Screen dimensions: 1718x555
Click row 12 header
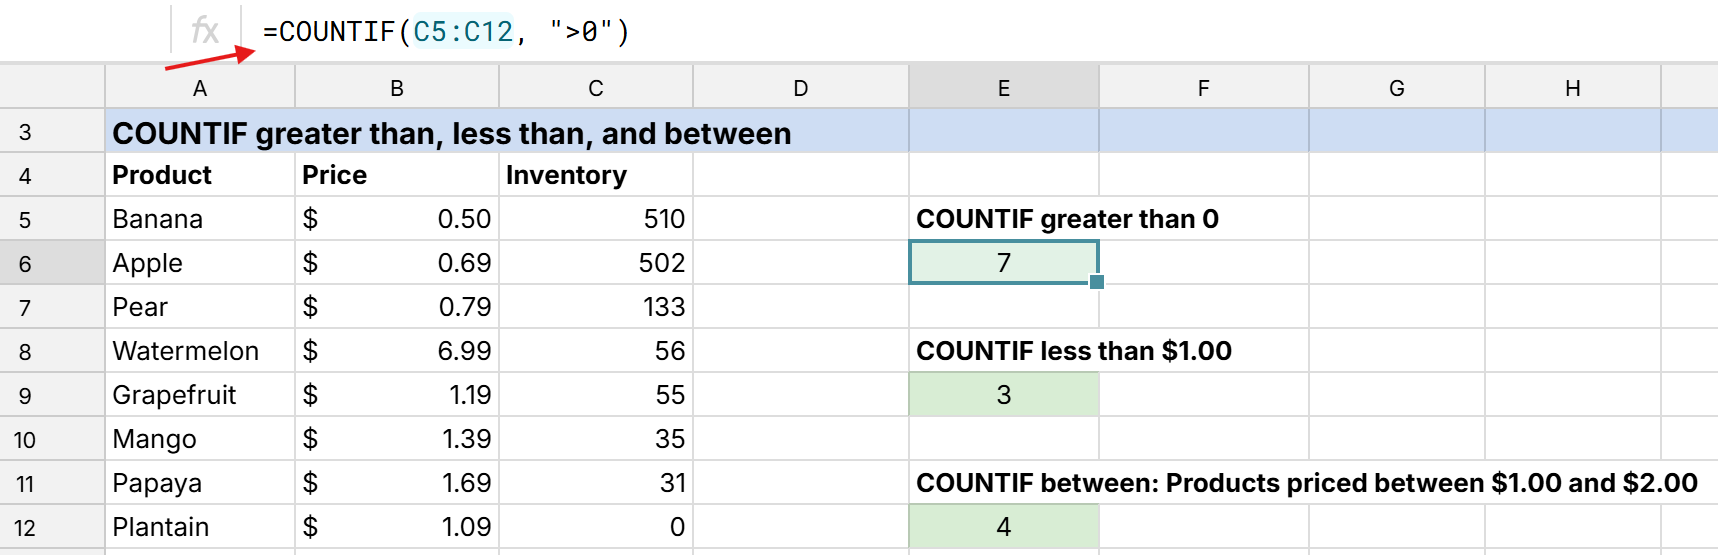coord(26,527)
